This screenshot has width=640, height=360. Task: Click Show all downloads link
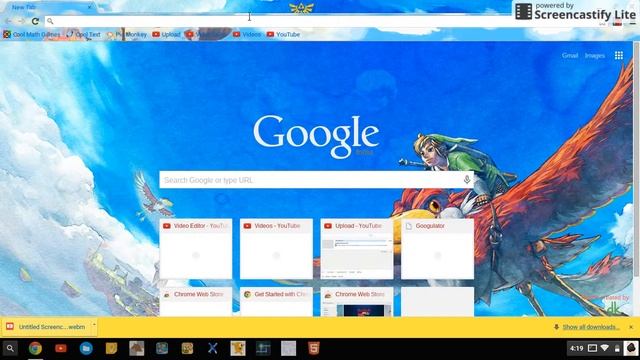tap(591, 327)
